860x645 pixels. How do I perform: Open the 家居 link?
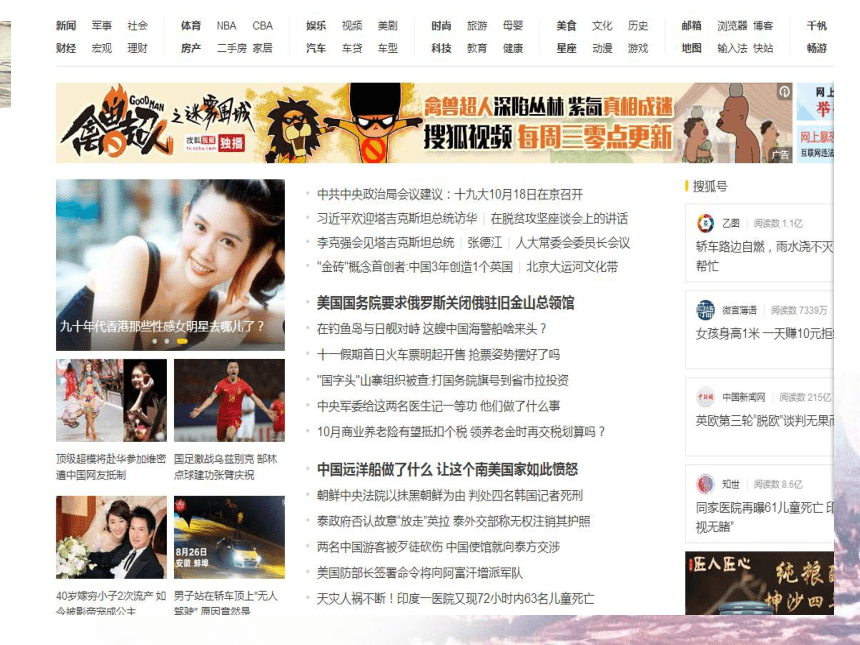click(262, 48)
